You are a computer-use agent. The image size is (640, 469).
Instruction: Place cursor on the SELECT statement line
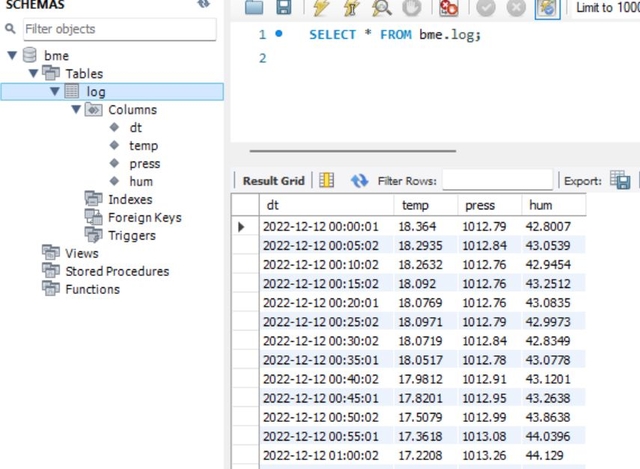395,35
